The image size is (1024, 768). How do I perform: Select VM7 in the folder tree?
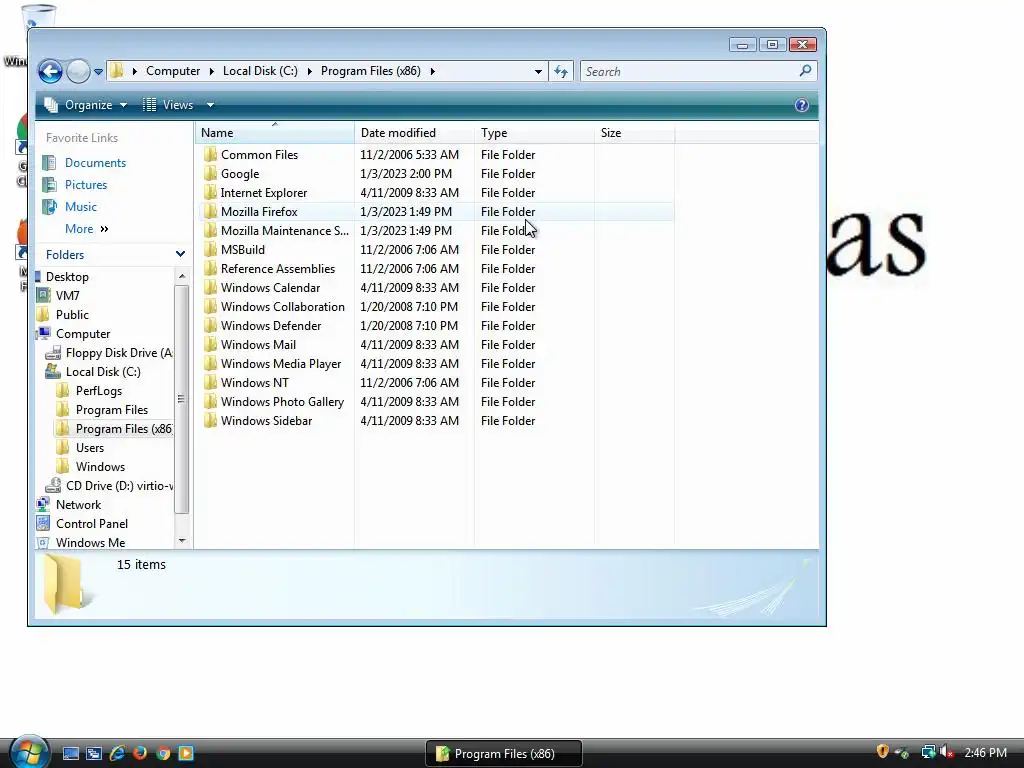67,296
